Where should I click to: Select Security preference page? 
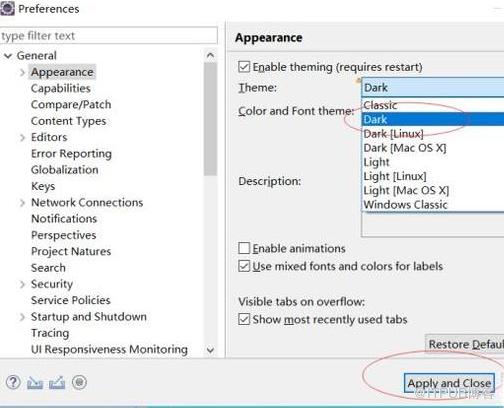coord(52,284)
